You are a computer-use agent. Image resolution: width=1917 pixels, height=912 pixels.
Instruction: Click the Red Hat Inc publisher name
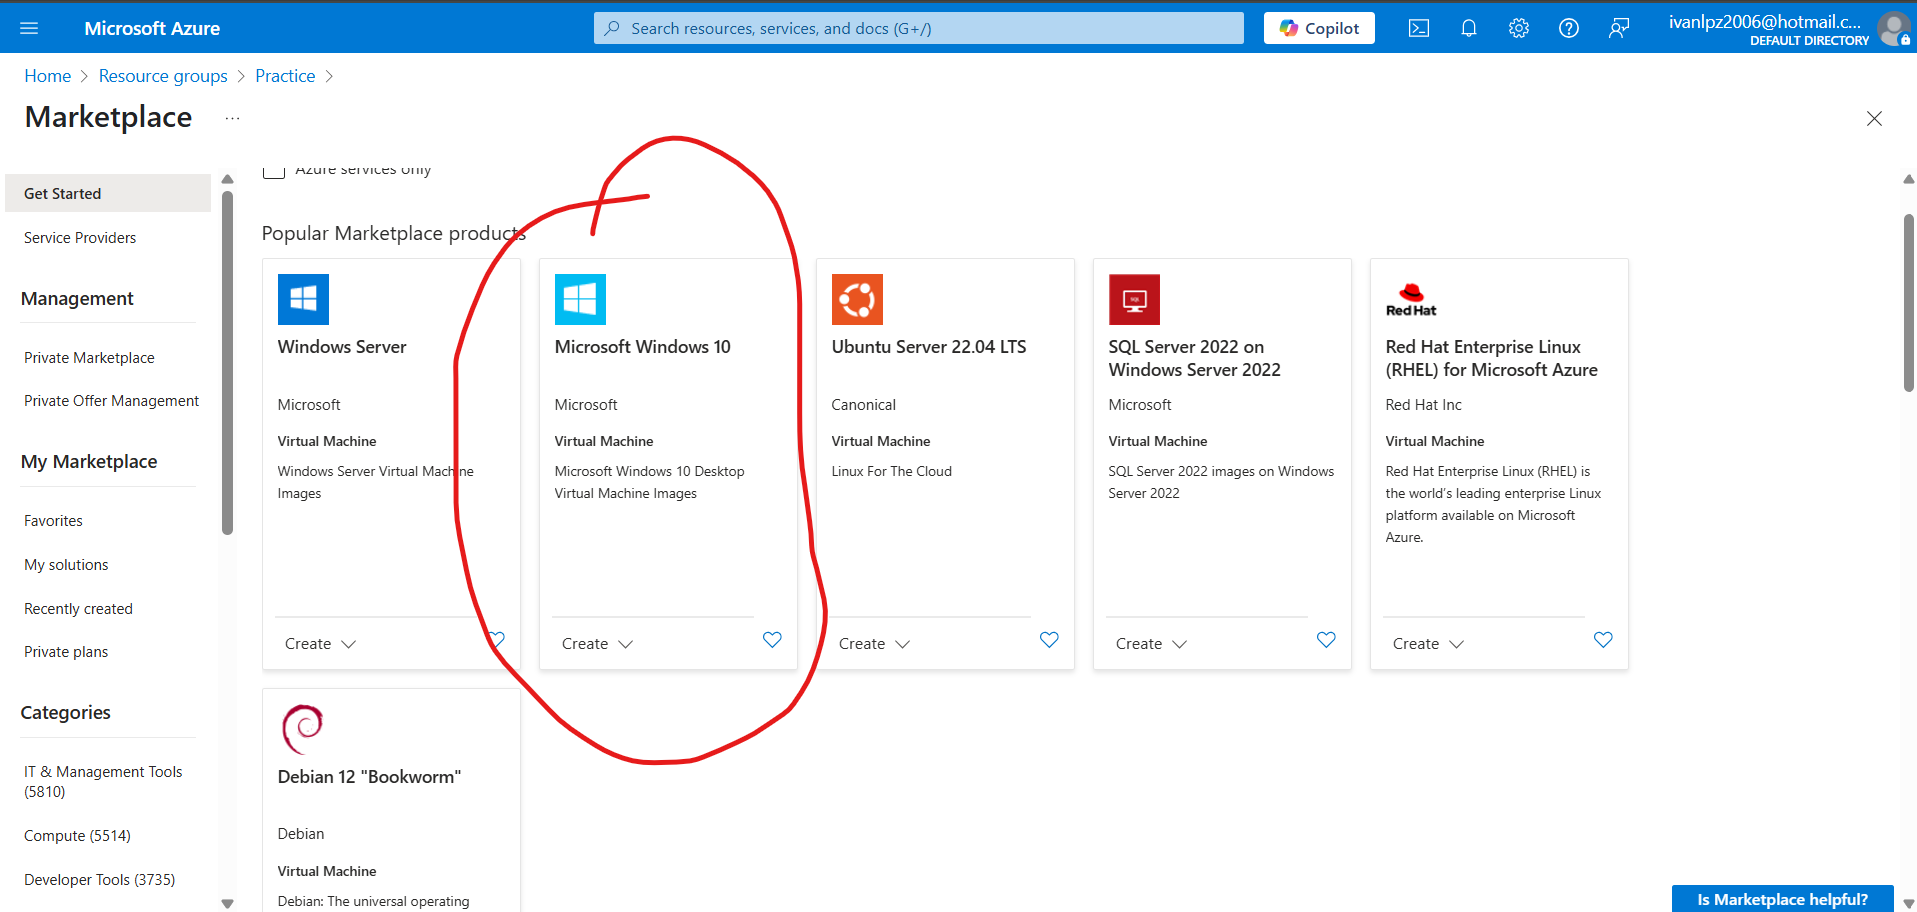coord(1423,405)
